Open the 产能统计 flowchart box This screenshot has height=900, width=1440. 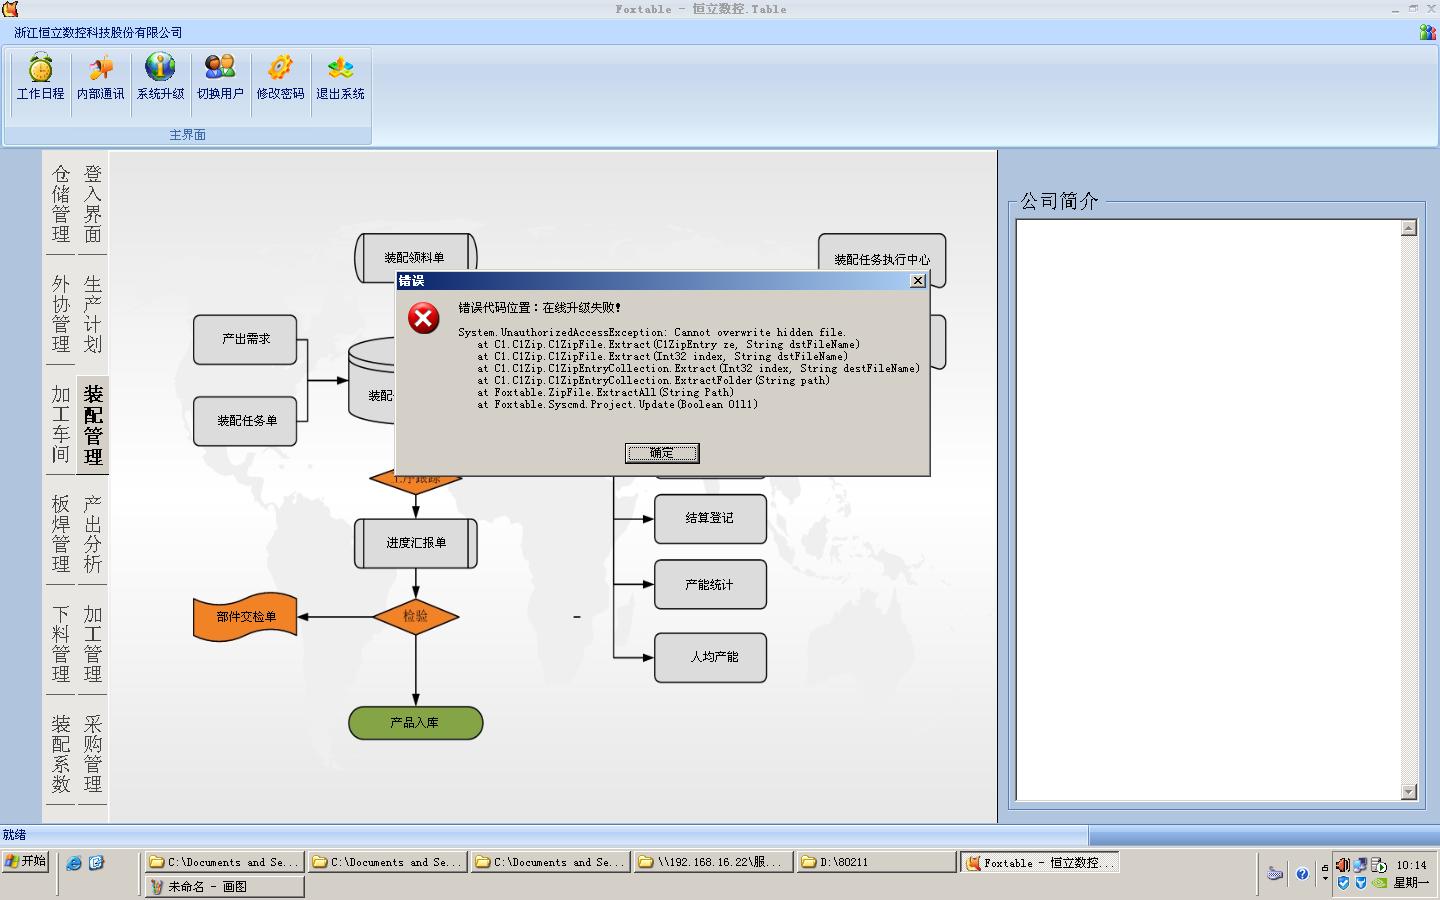[710, 585]
